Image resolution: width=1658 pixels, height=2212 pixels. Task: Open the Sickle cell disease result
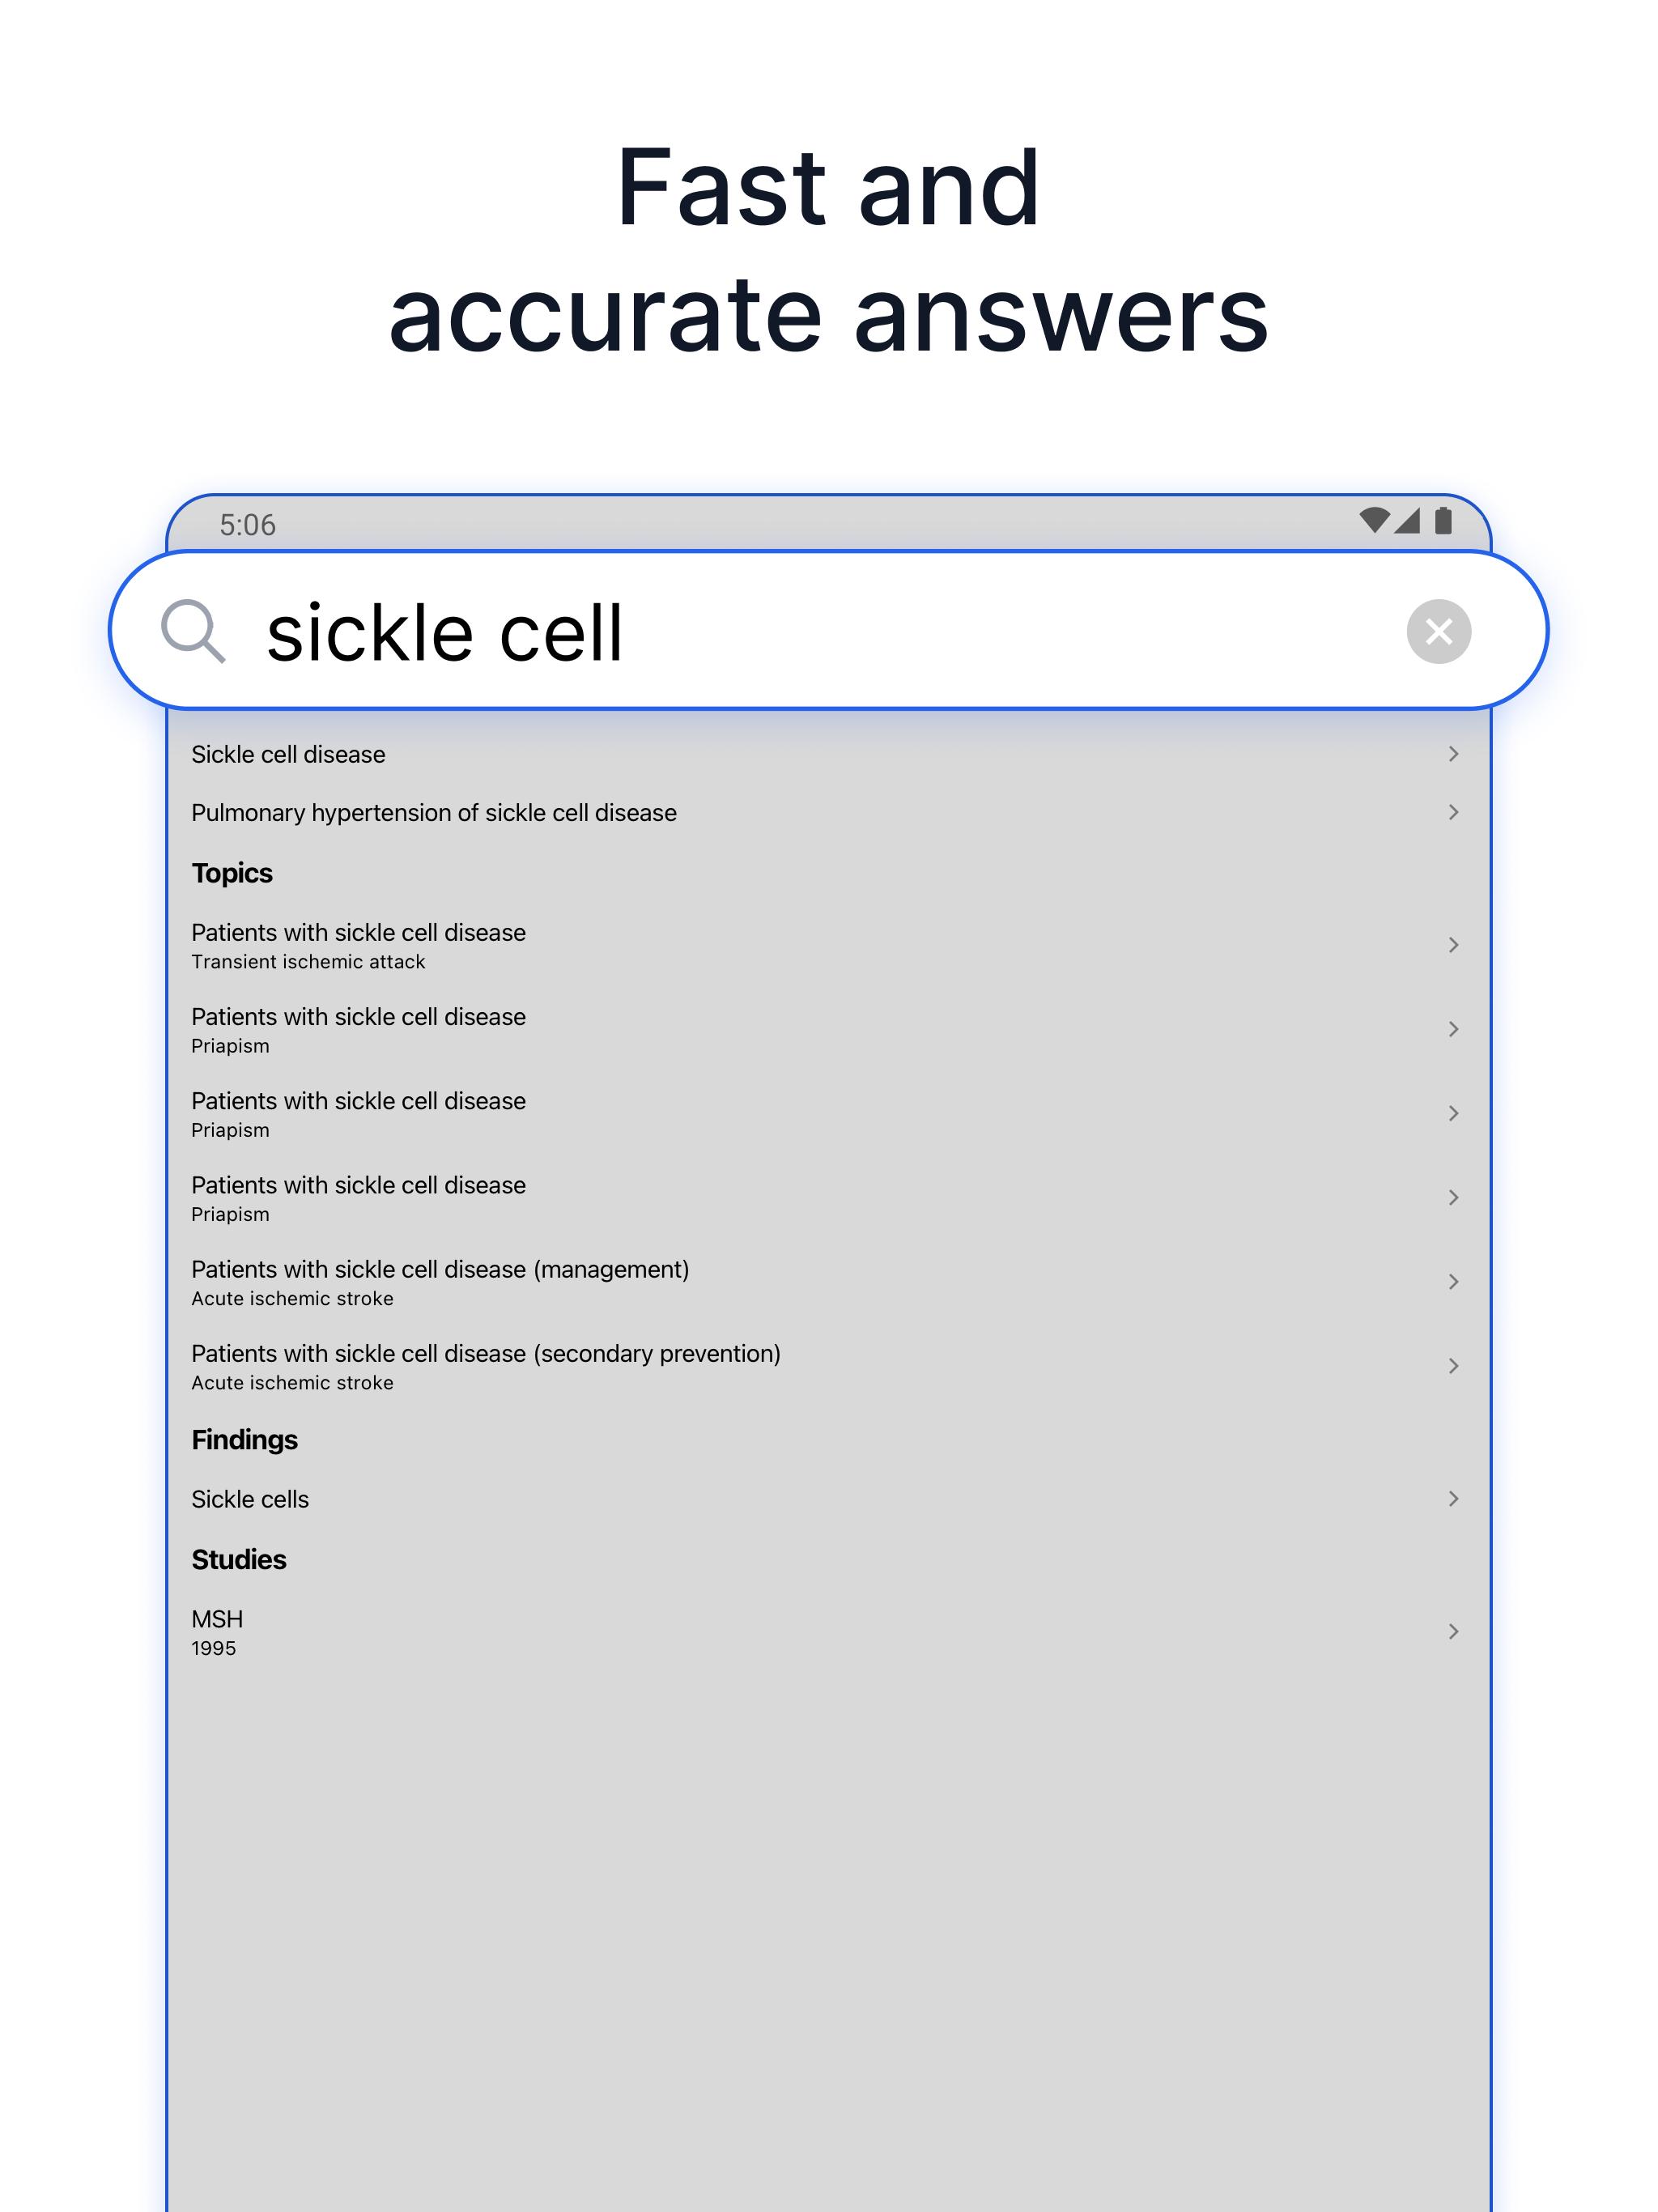pyautogui.click(x=828, y=754)
